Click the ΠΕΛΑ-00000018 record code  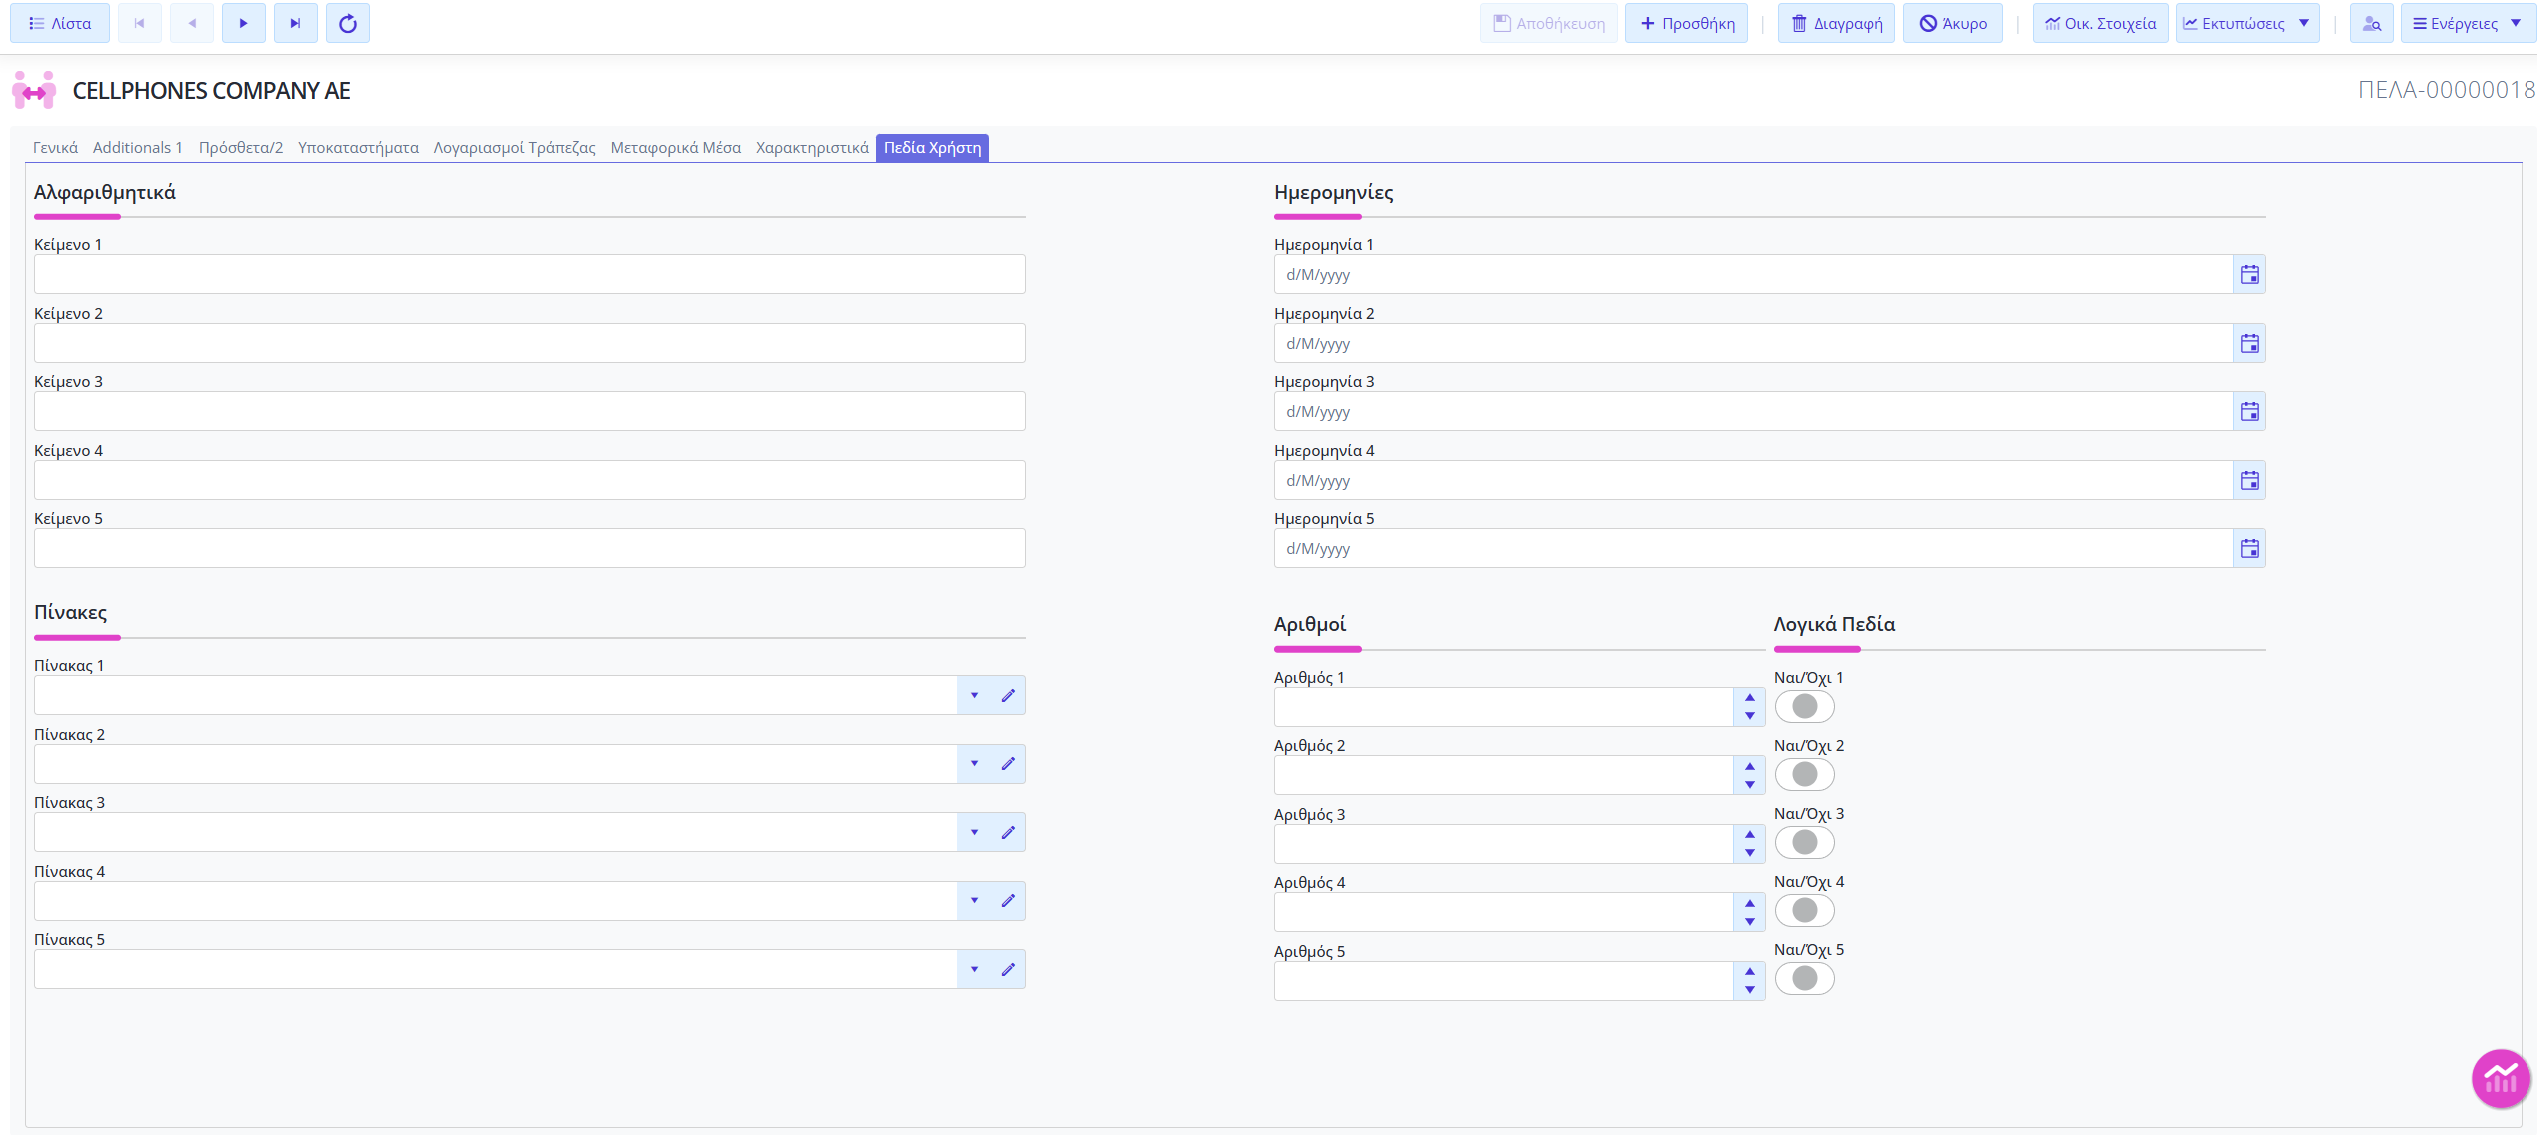tap(2446, 90)
